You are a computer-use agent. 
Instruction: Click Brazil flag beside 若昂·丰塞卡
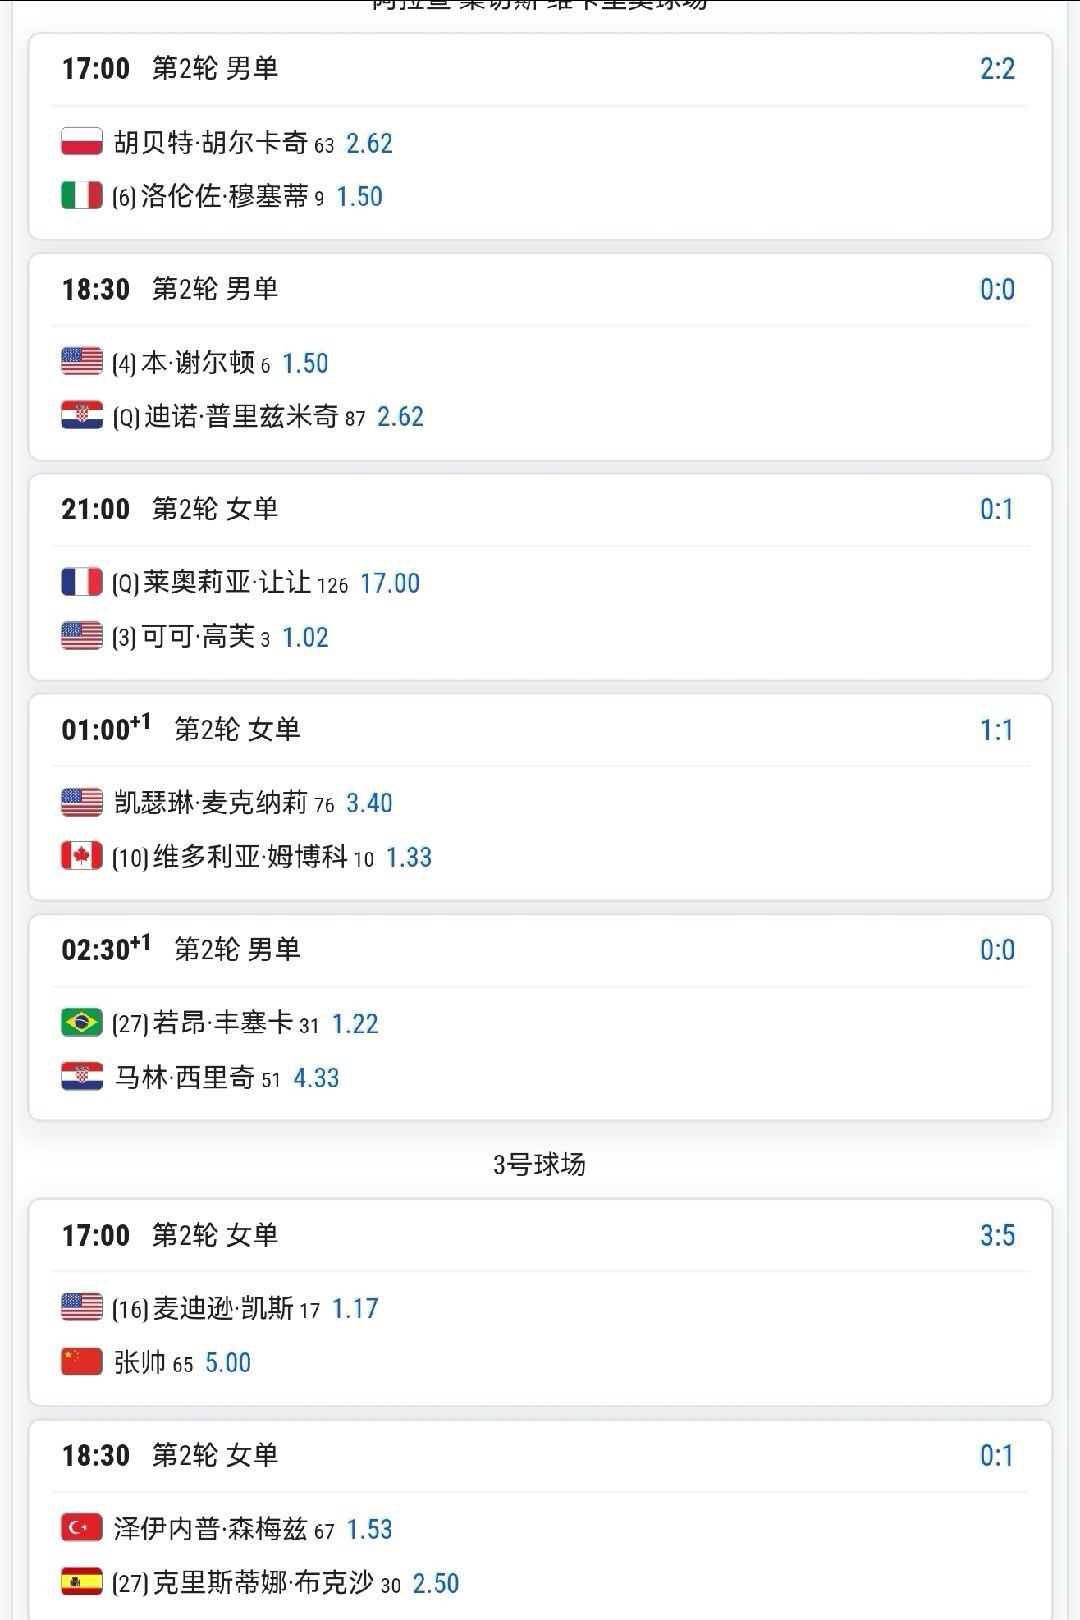point(81,1023)
